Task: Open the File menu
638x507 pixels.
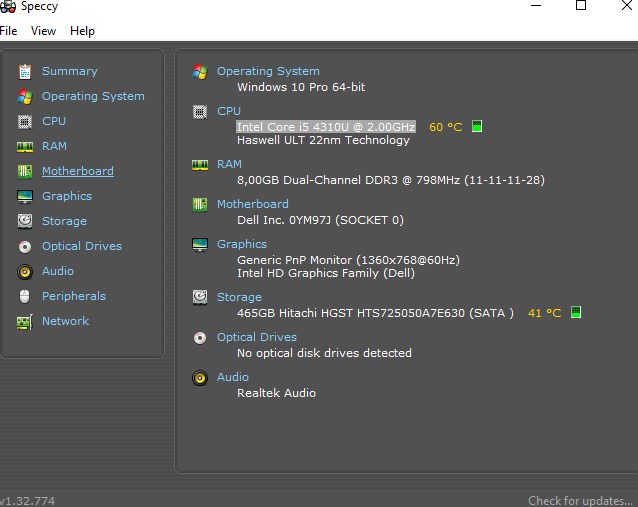Action: (x=9, y=31)
